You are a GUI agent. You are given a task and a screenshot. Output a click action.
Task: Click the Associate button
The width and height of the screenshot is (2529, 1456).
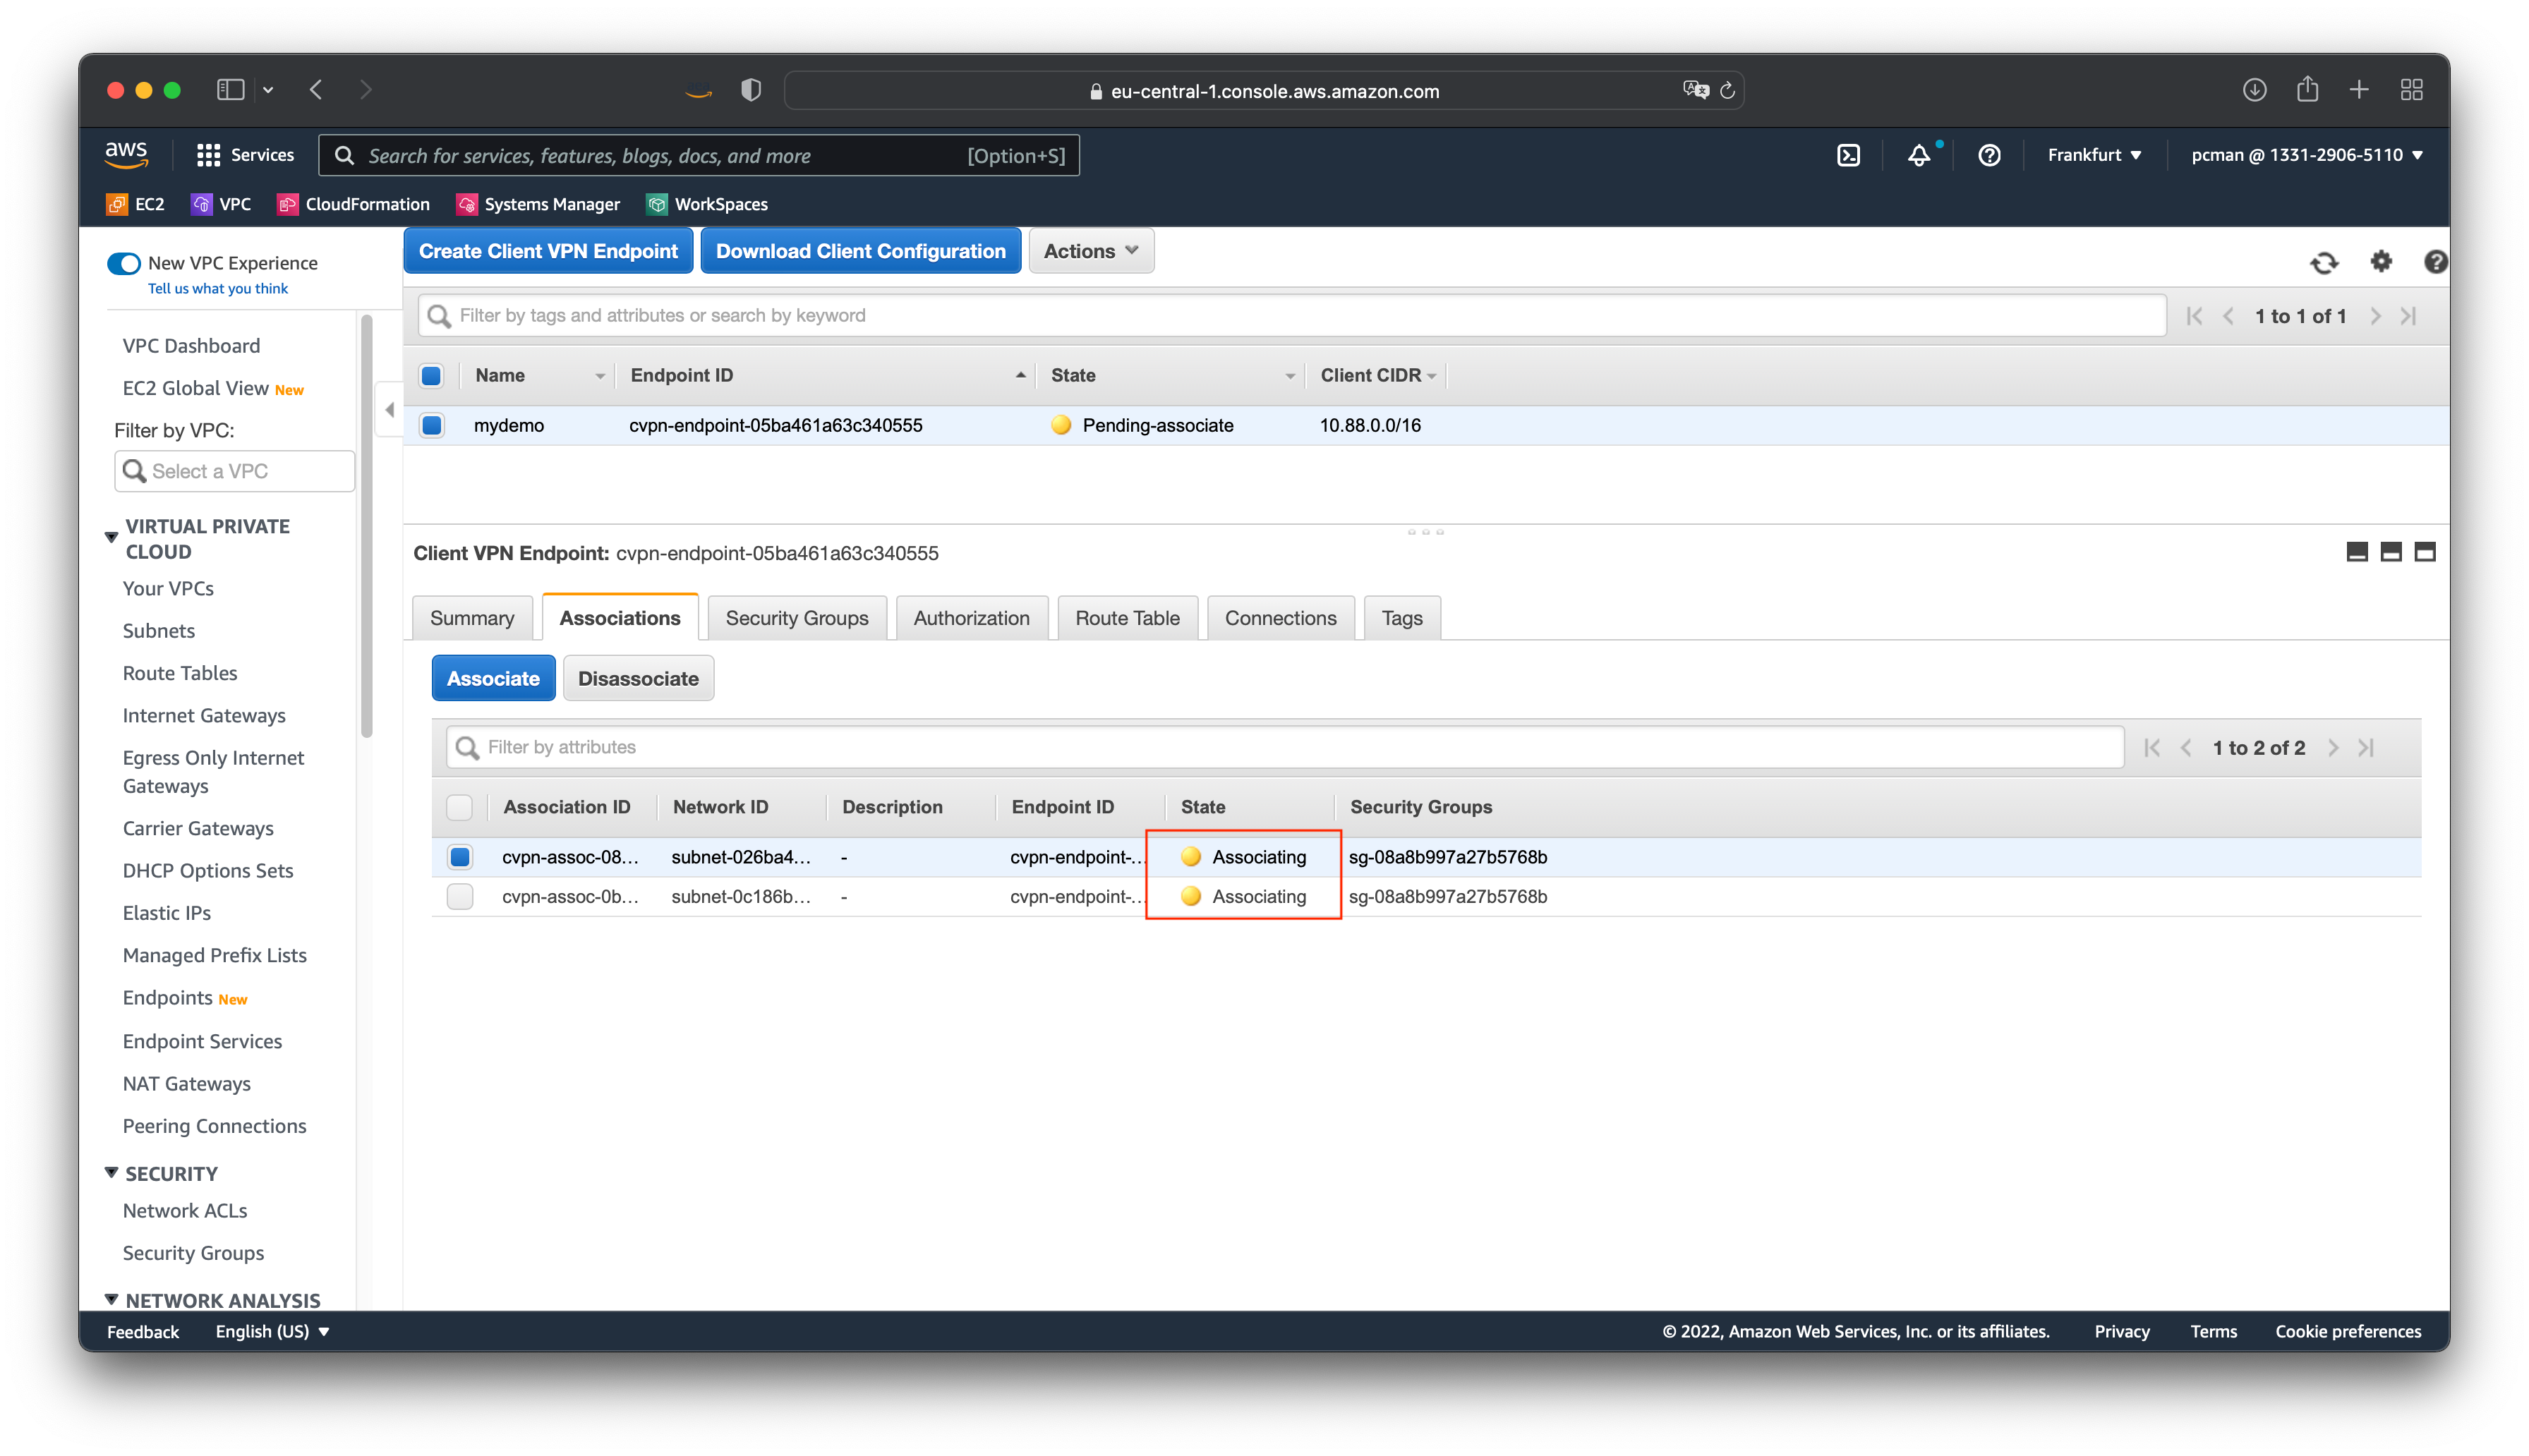(493, 678)
